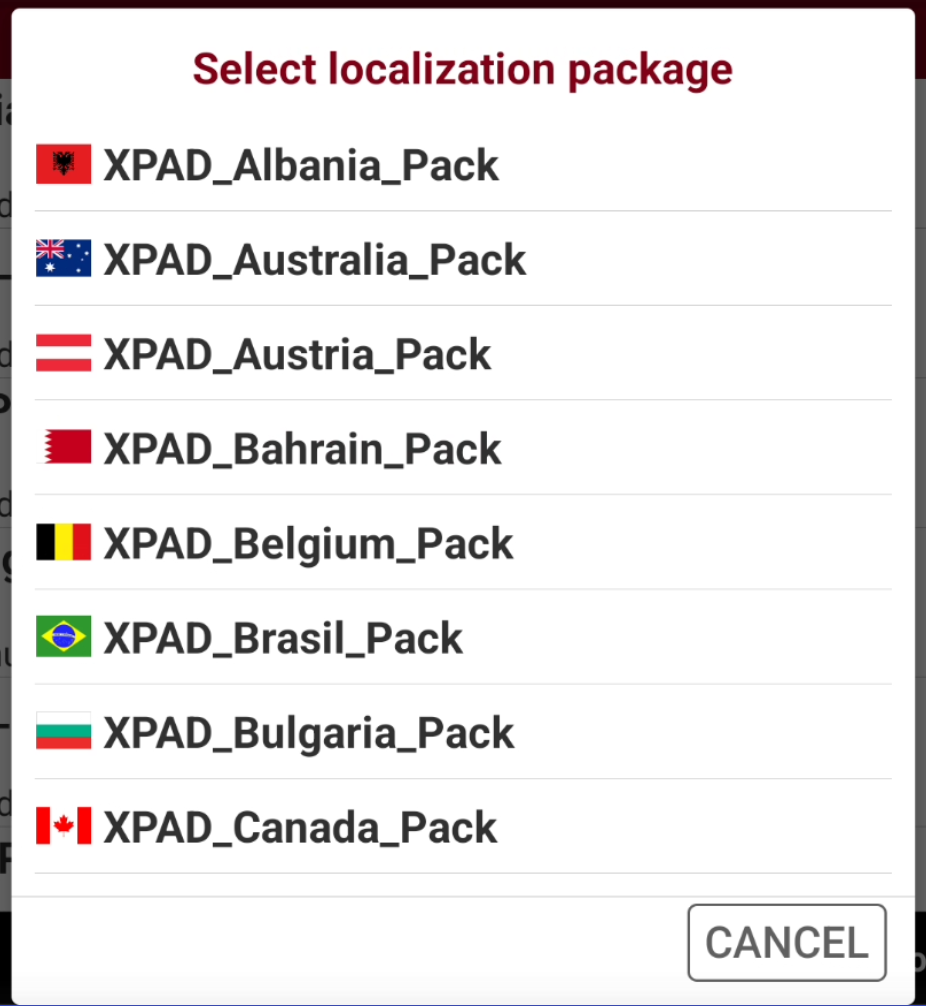Choose XPAD_Australia_Pack from the list
Image resolution: width=926 pixels, height=1006 pixels.
463,259
